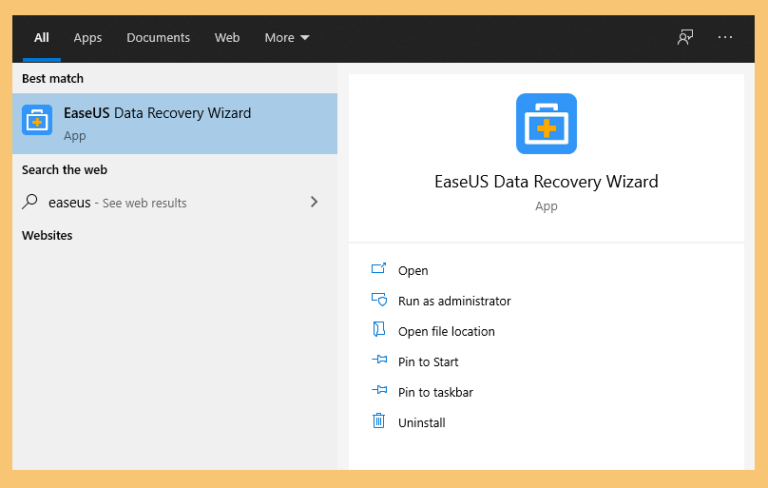
Task: Expand the More dropdown
Action: 287,38
